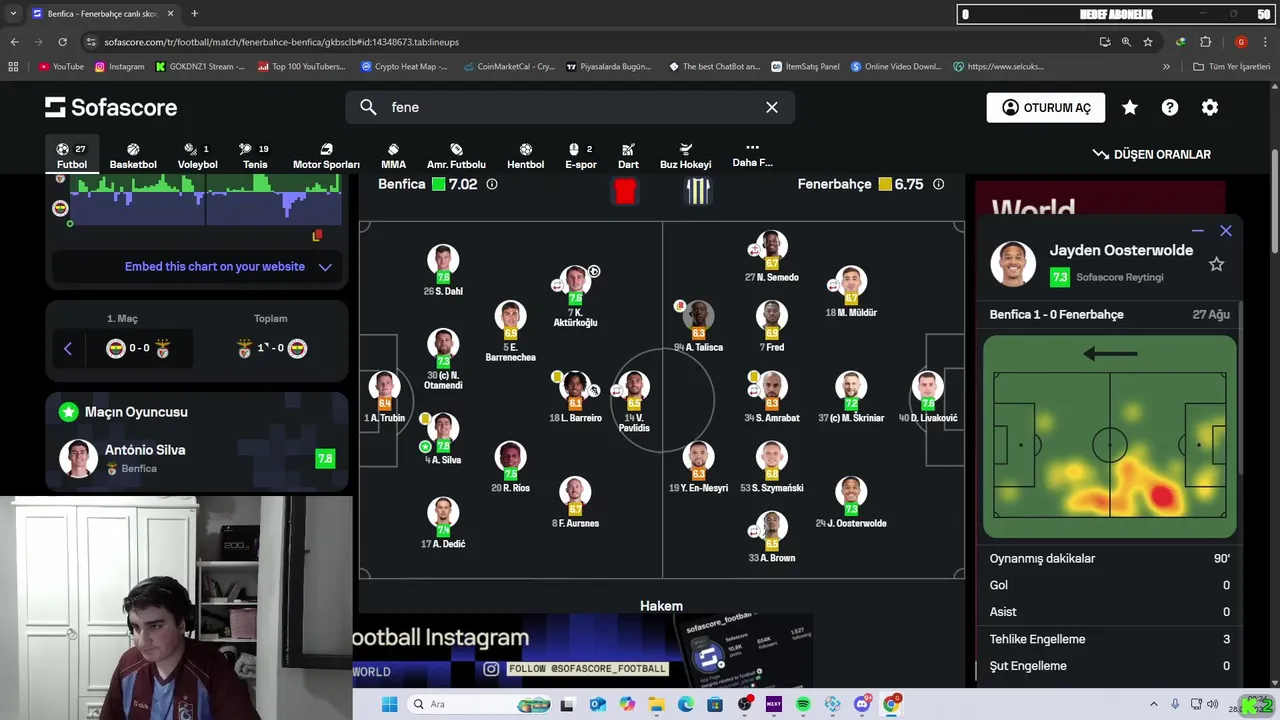
Task: Click the Oosterwolde heatmap
Action: [x=1110, y=438]
